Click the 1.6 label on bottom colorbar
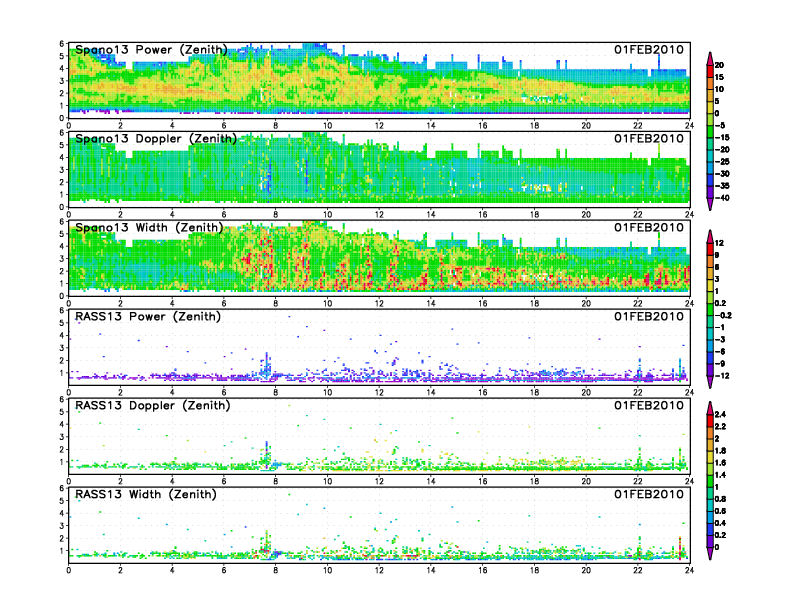Viewport: 792px width, 612px height. click(720, 463)
